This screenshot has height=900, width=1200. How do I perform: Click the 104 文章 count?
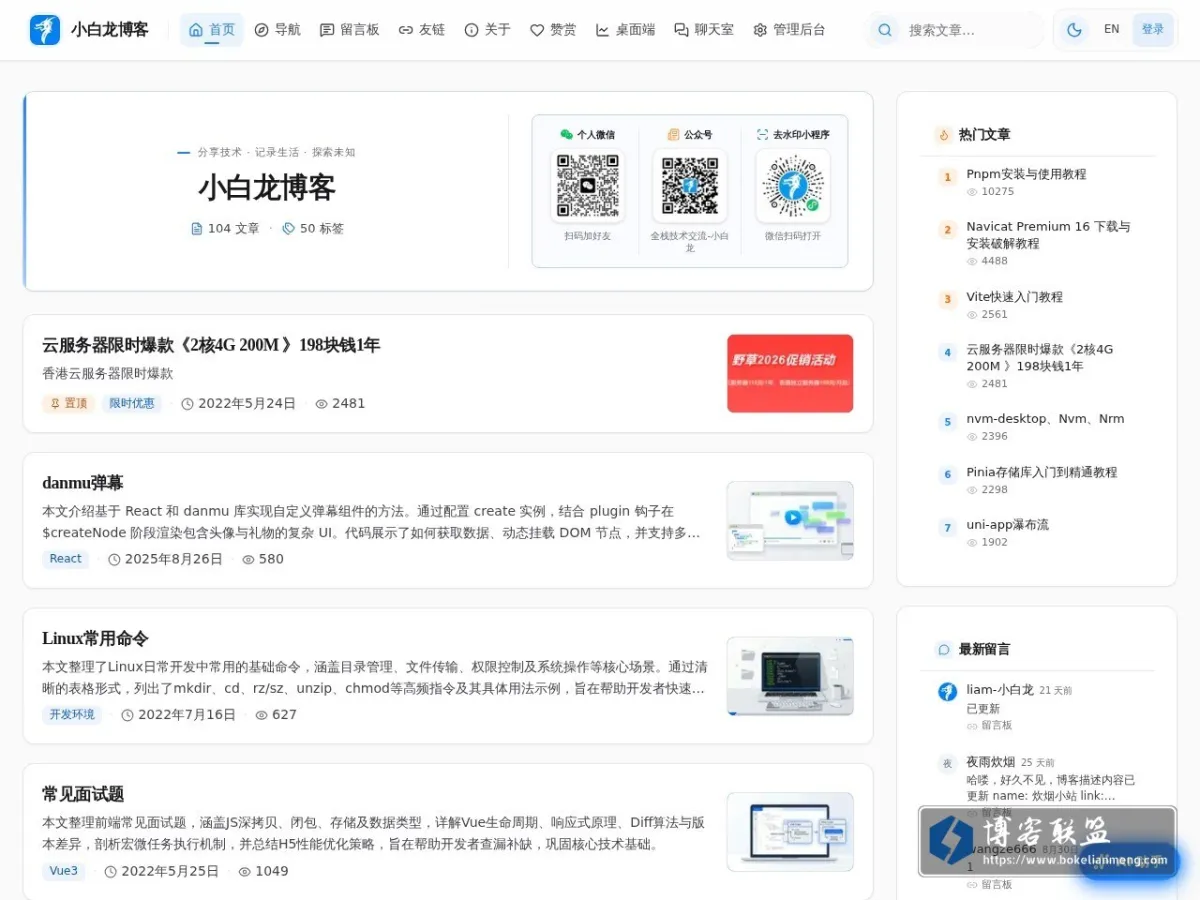(225, 228)
